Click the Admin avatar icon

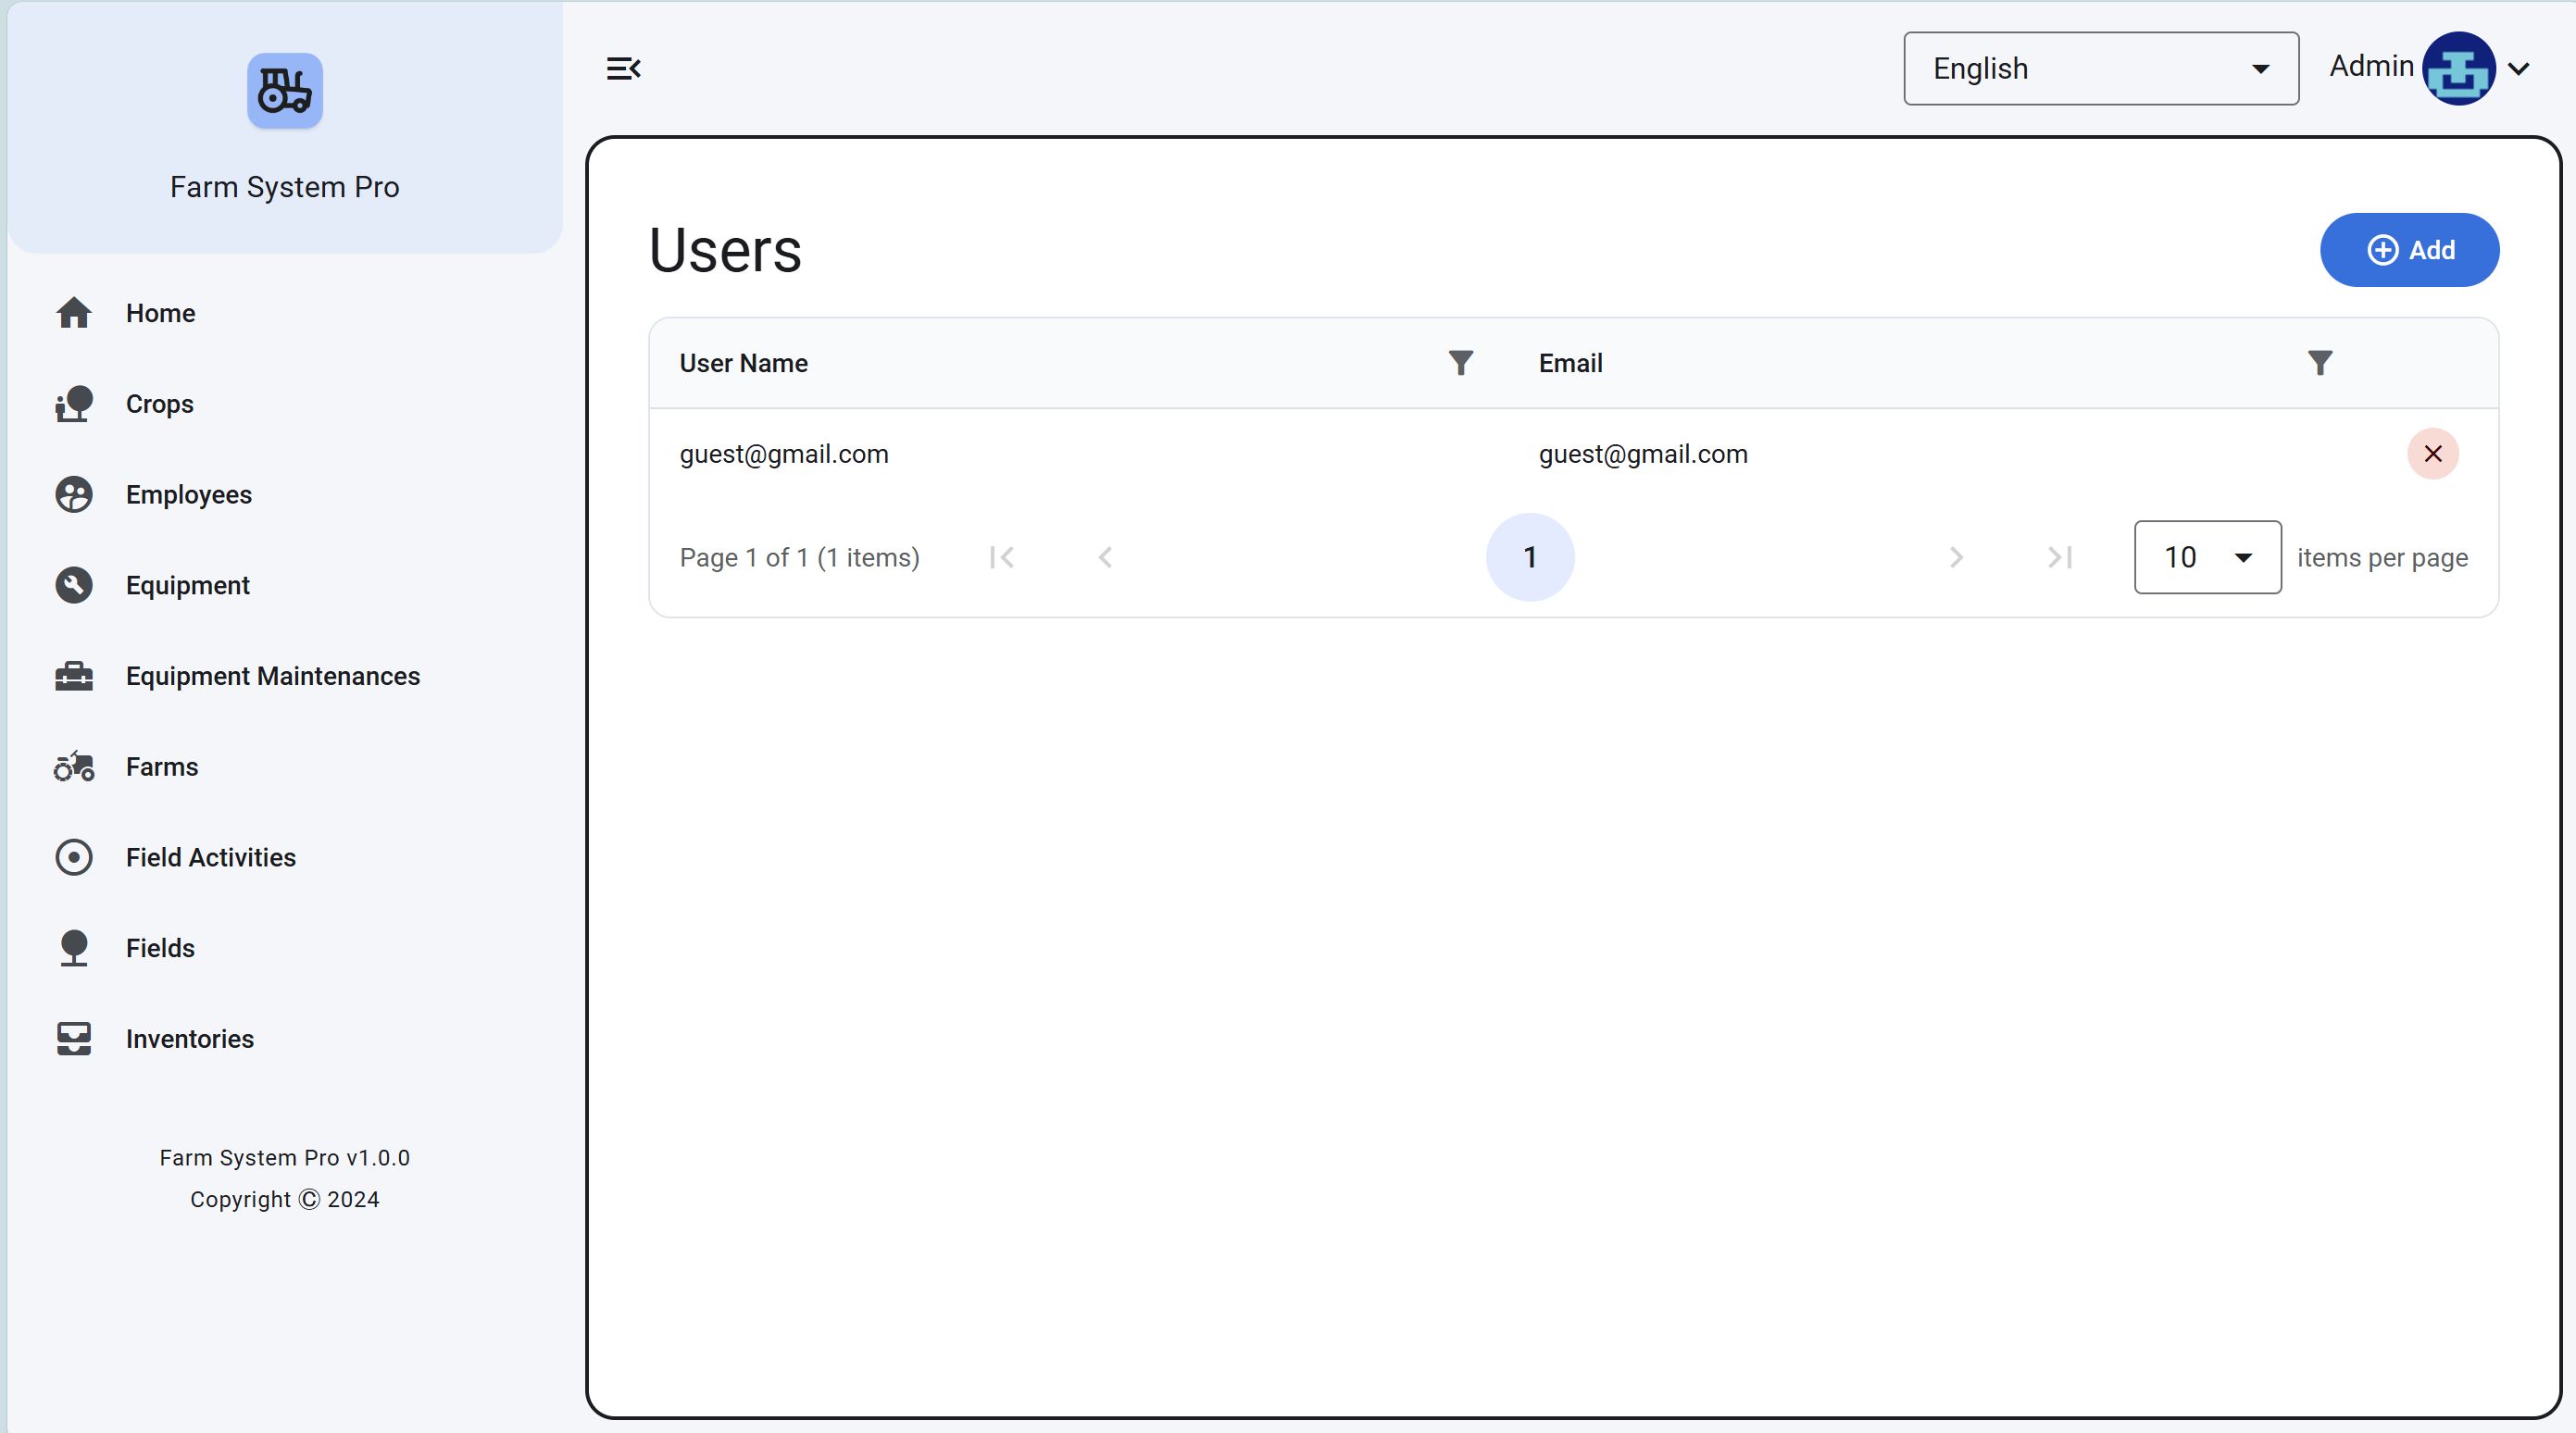click(2458, 69)
